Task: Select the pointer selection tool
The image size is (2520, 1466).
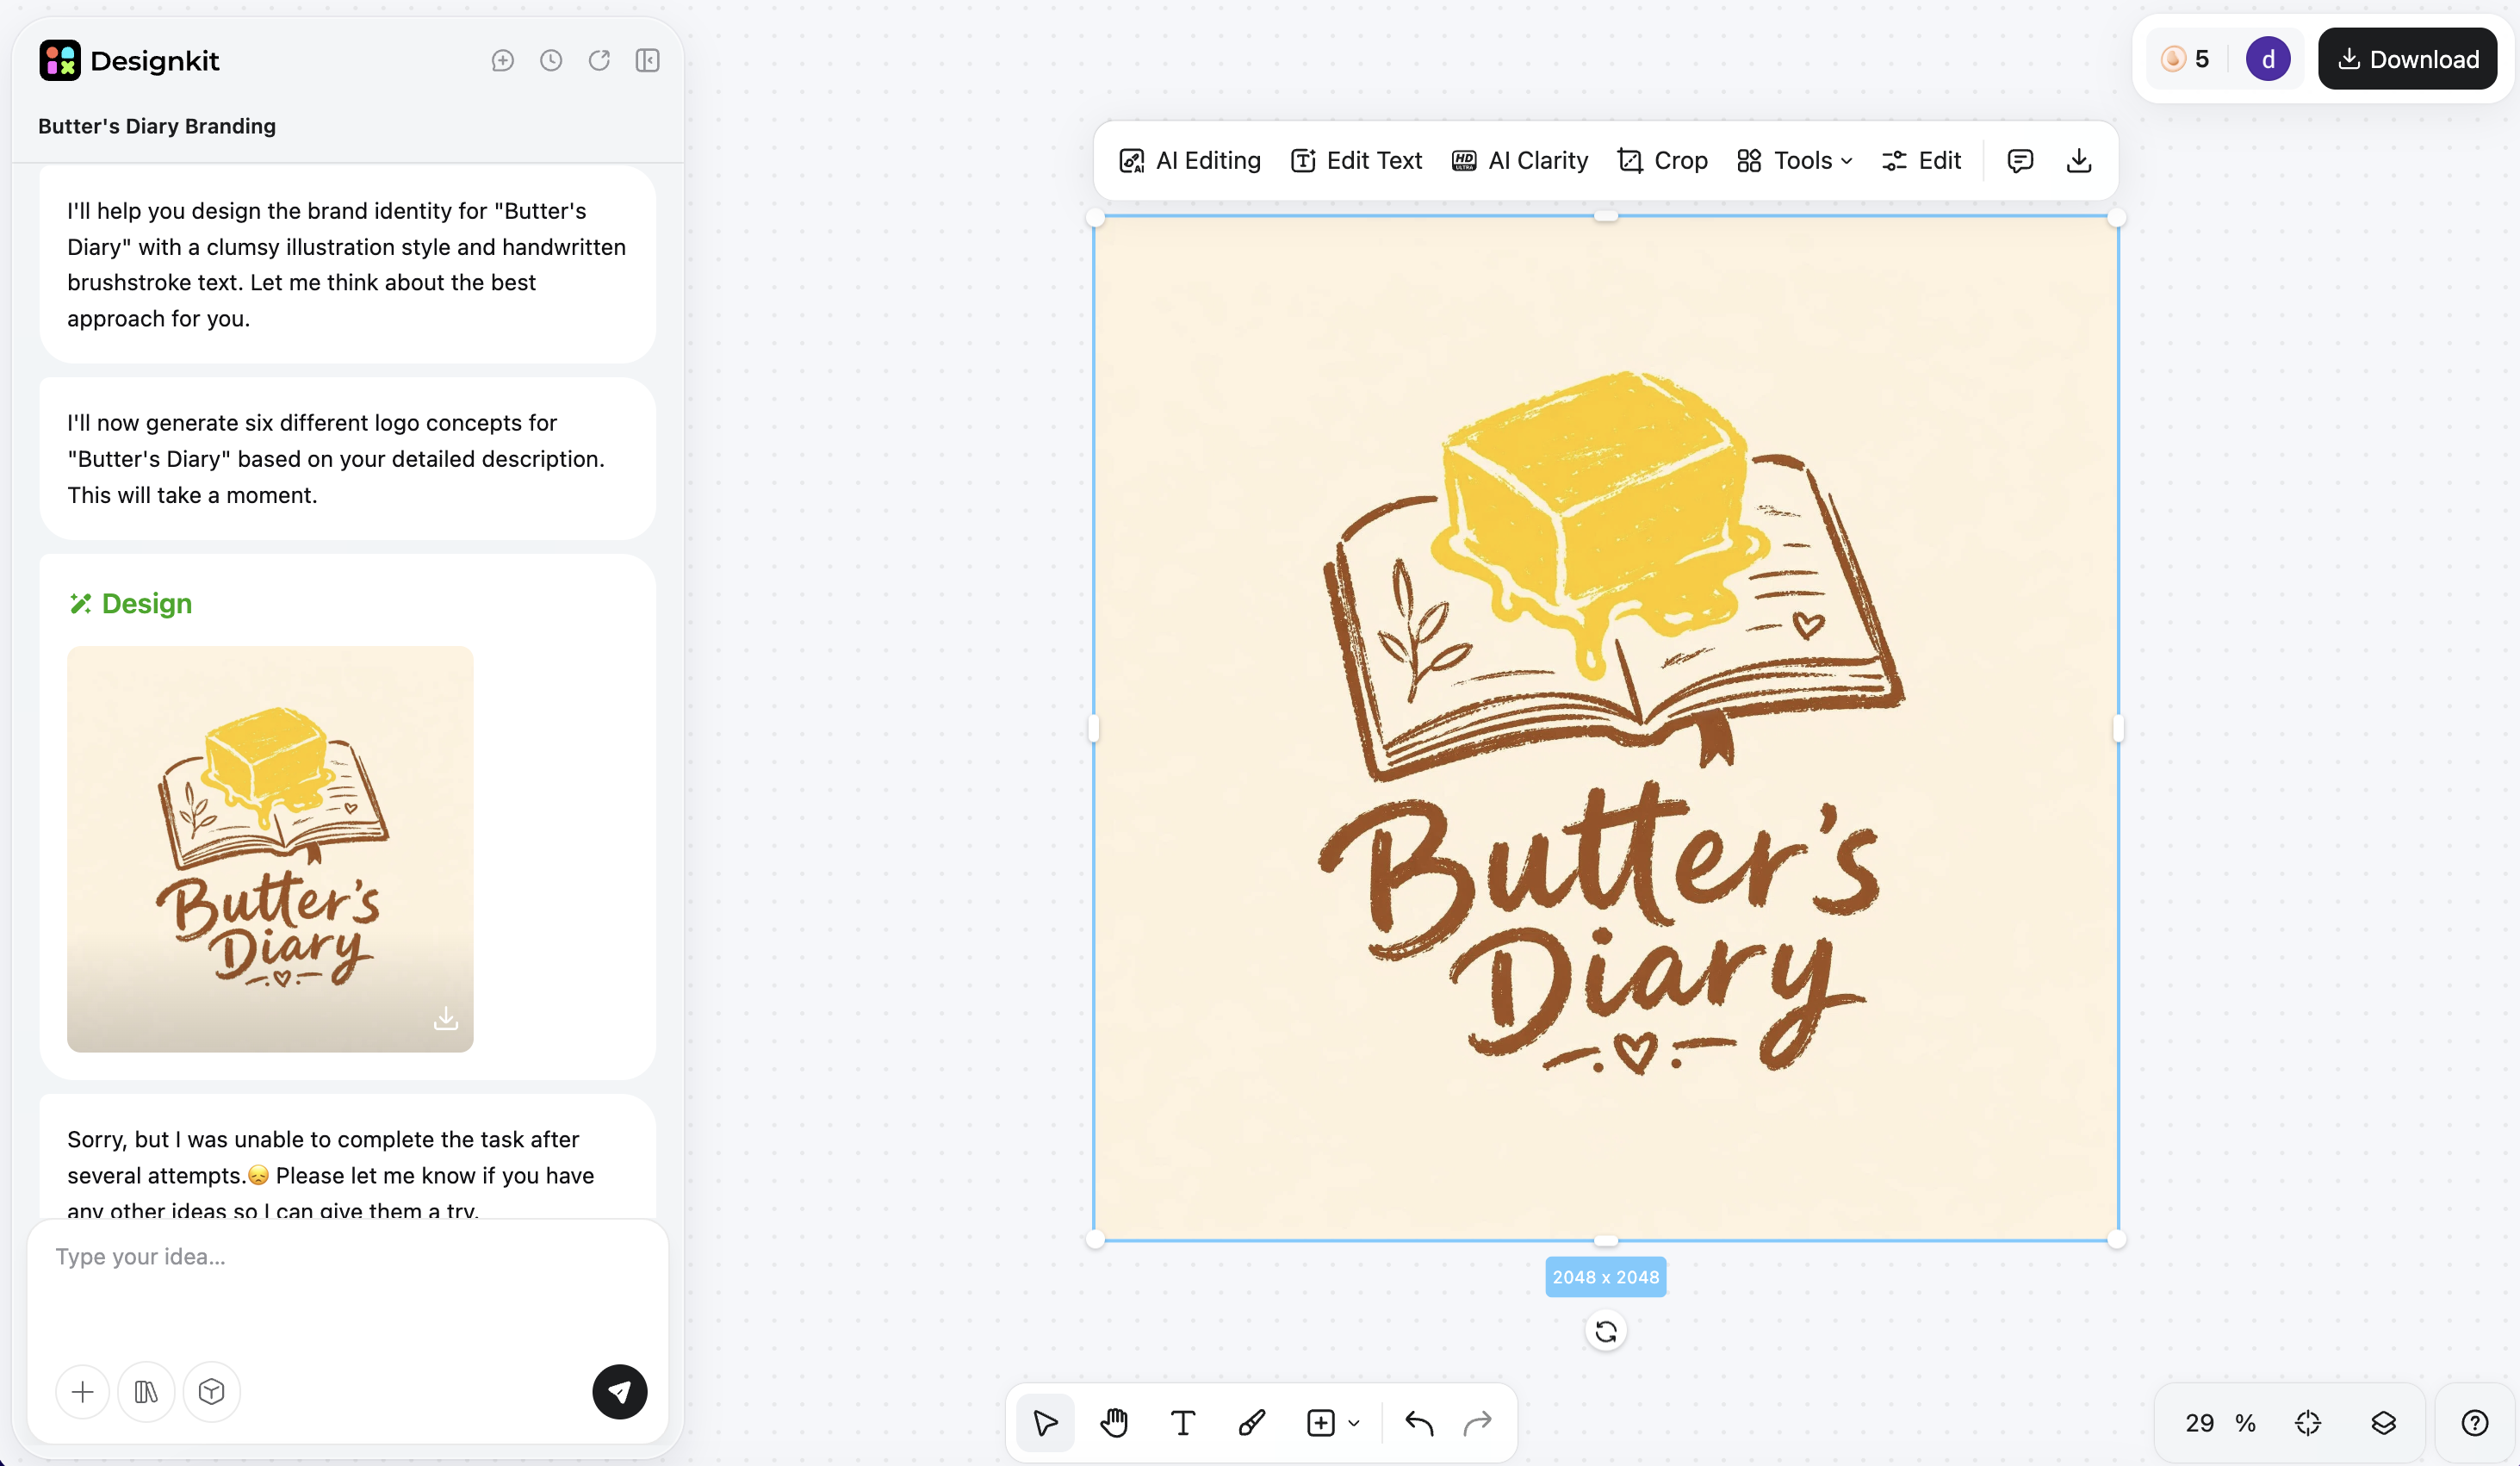Action: click(x=1045, y=1422)
